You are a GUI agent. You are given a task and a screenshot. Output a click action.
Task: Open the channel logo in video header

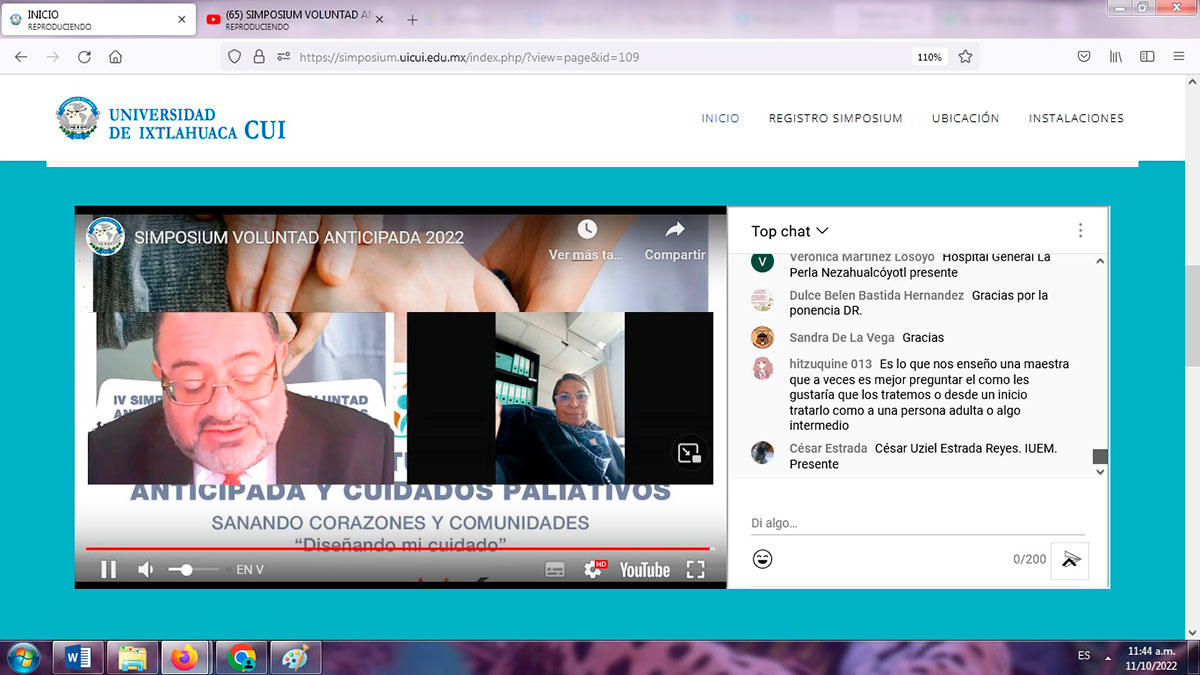pos(106,237)
